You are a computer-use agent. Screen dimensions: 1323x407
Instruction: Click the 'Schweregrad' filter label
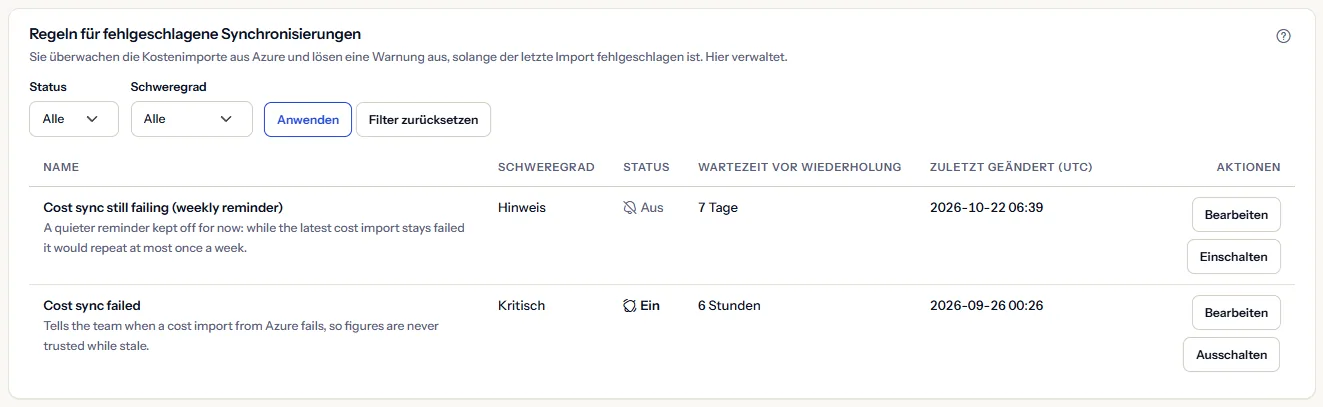(x=168, y=88)
